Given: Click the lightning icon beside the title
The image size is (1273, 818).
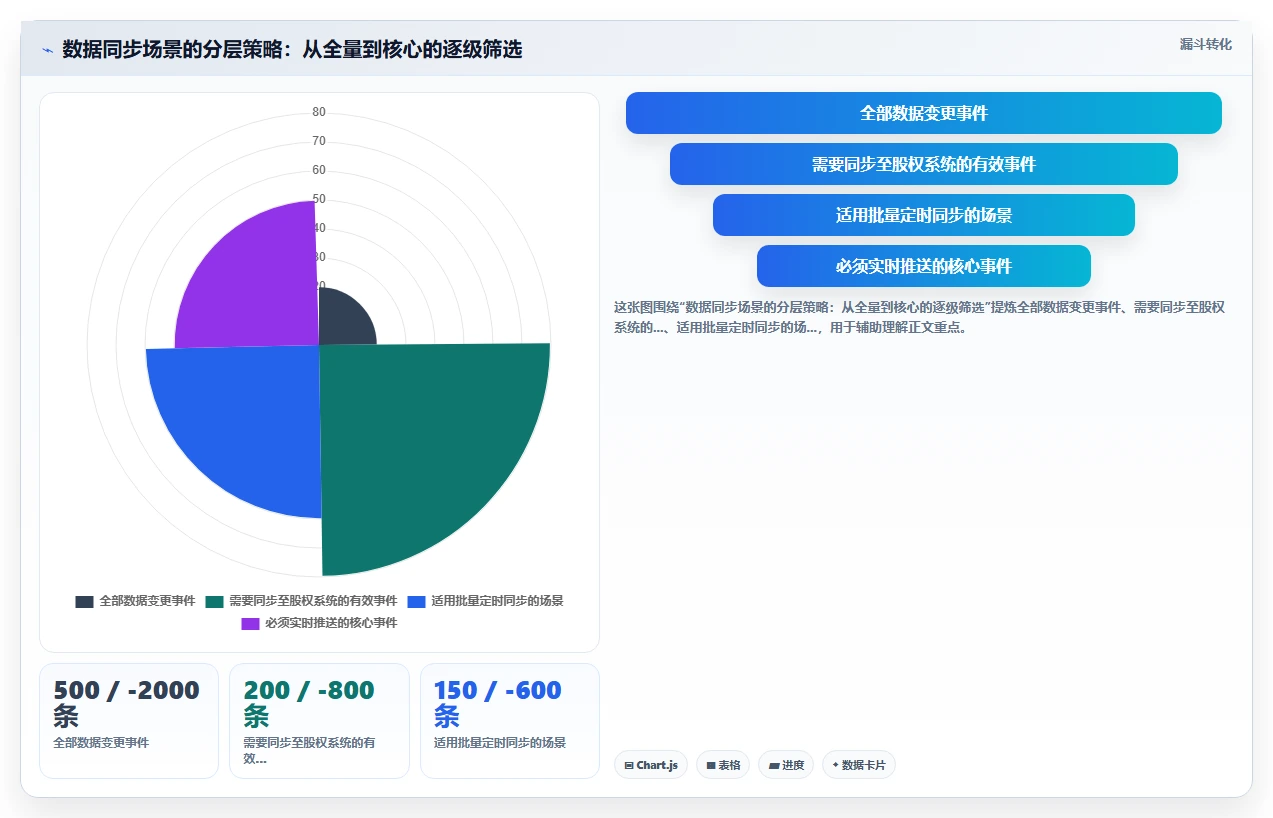Looking at the screenshot, I should pos(47,50).
